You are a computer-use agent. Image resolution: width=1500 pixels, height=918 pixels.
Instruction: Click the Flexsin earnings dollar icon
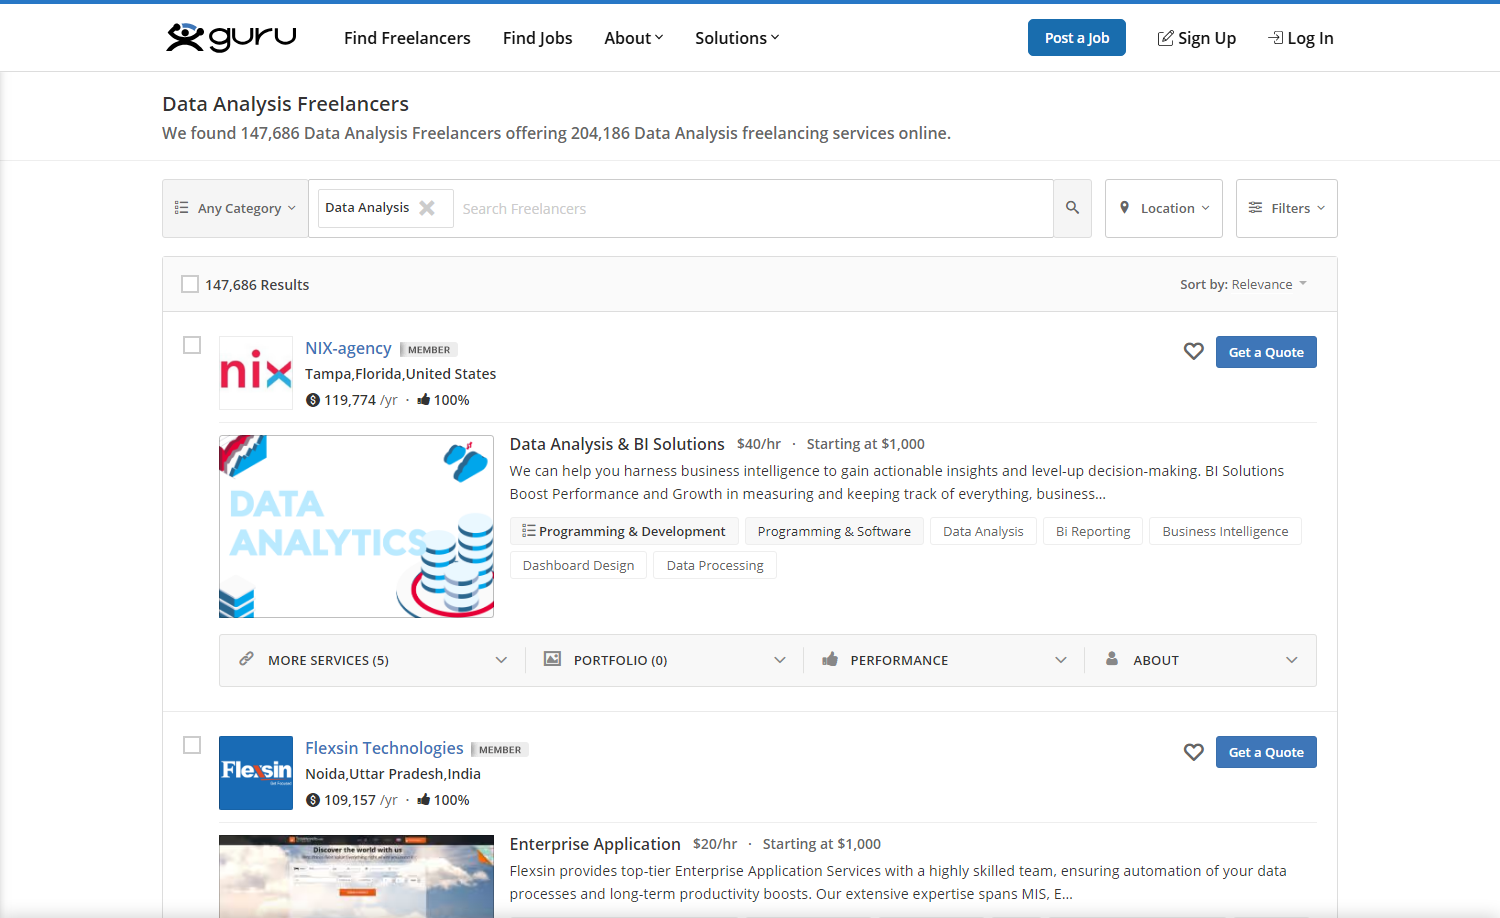[x=313, y=800]
